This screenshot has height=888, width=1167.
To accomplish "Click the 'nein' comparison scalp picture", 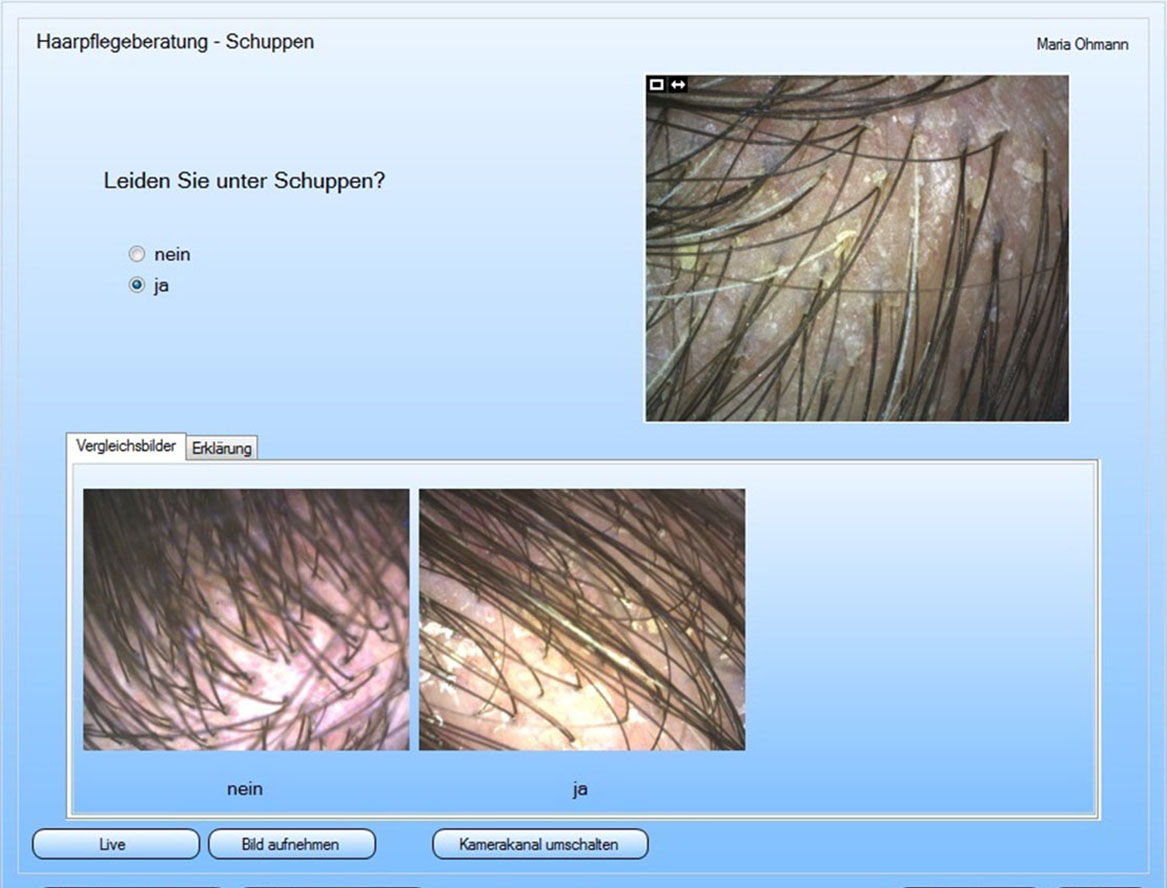I will pyautogui.click(x=246, y=619).
